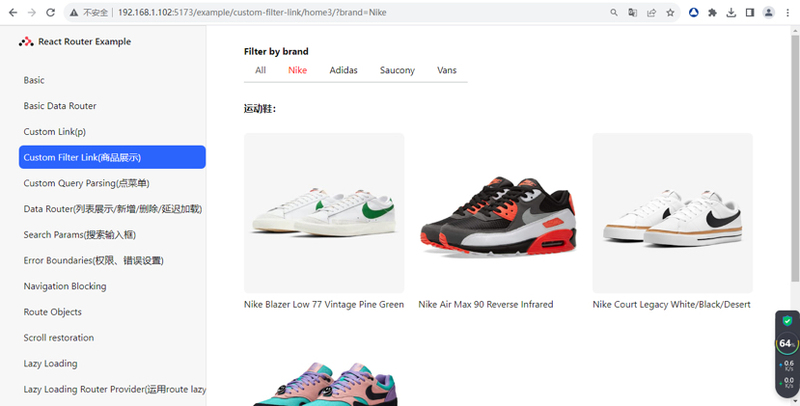Click the scrollbar up arrow
Image resolution: width=800 pixels, height=406 pixels.
coord(795,31)
